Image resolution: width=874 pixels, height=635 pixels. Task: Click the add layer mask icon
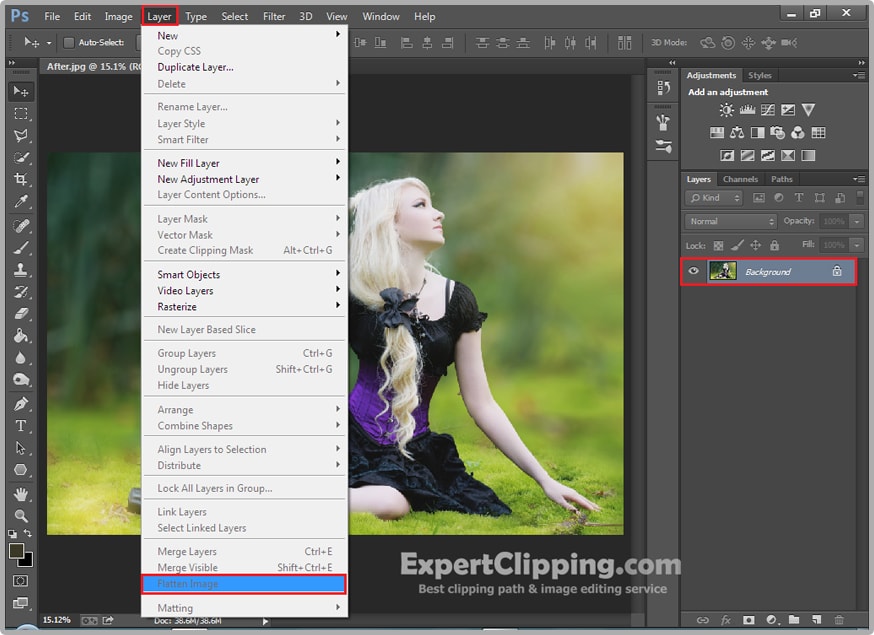747,621
